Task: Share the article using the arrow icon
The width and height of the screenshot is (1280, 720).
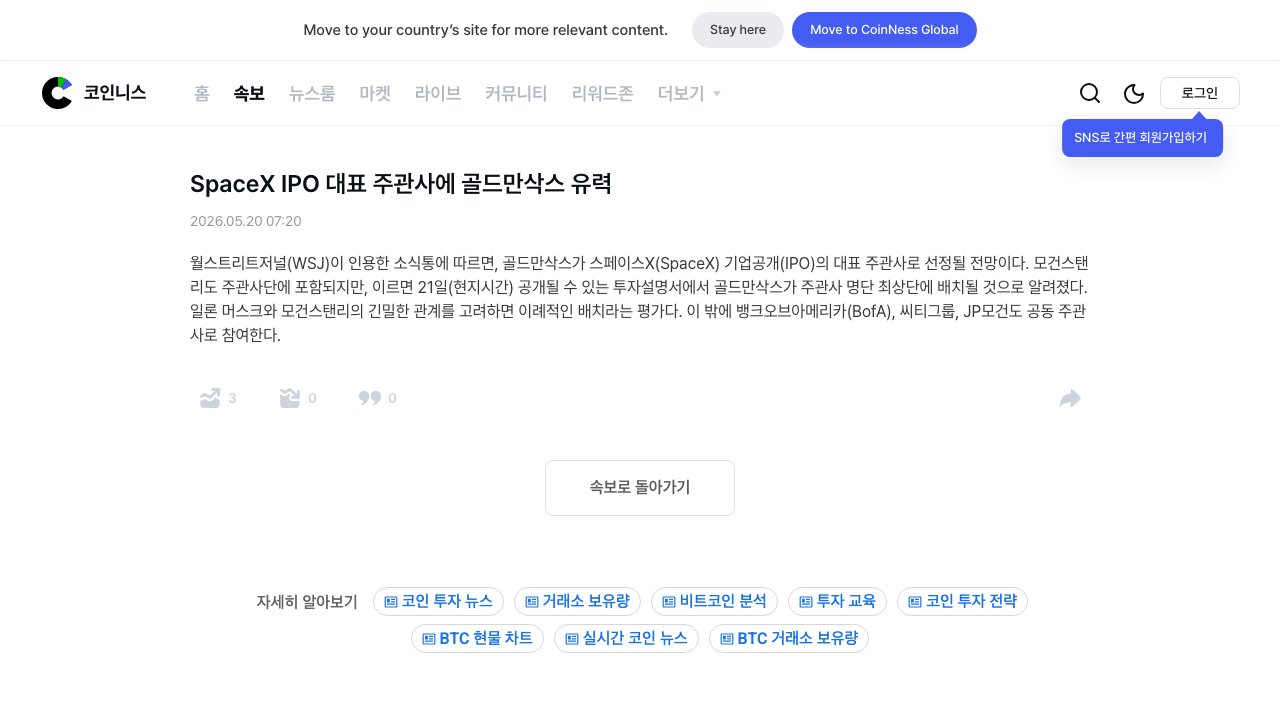Action: pos(1070,398)
